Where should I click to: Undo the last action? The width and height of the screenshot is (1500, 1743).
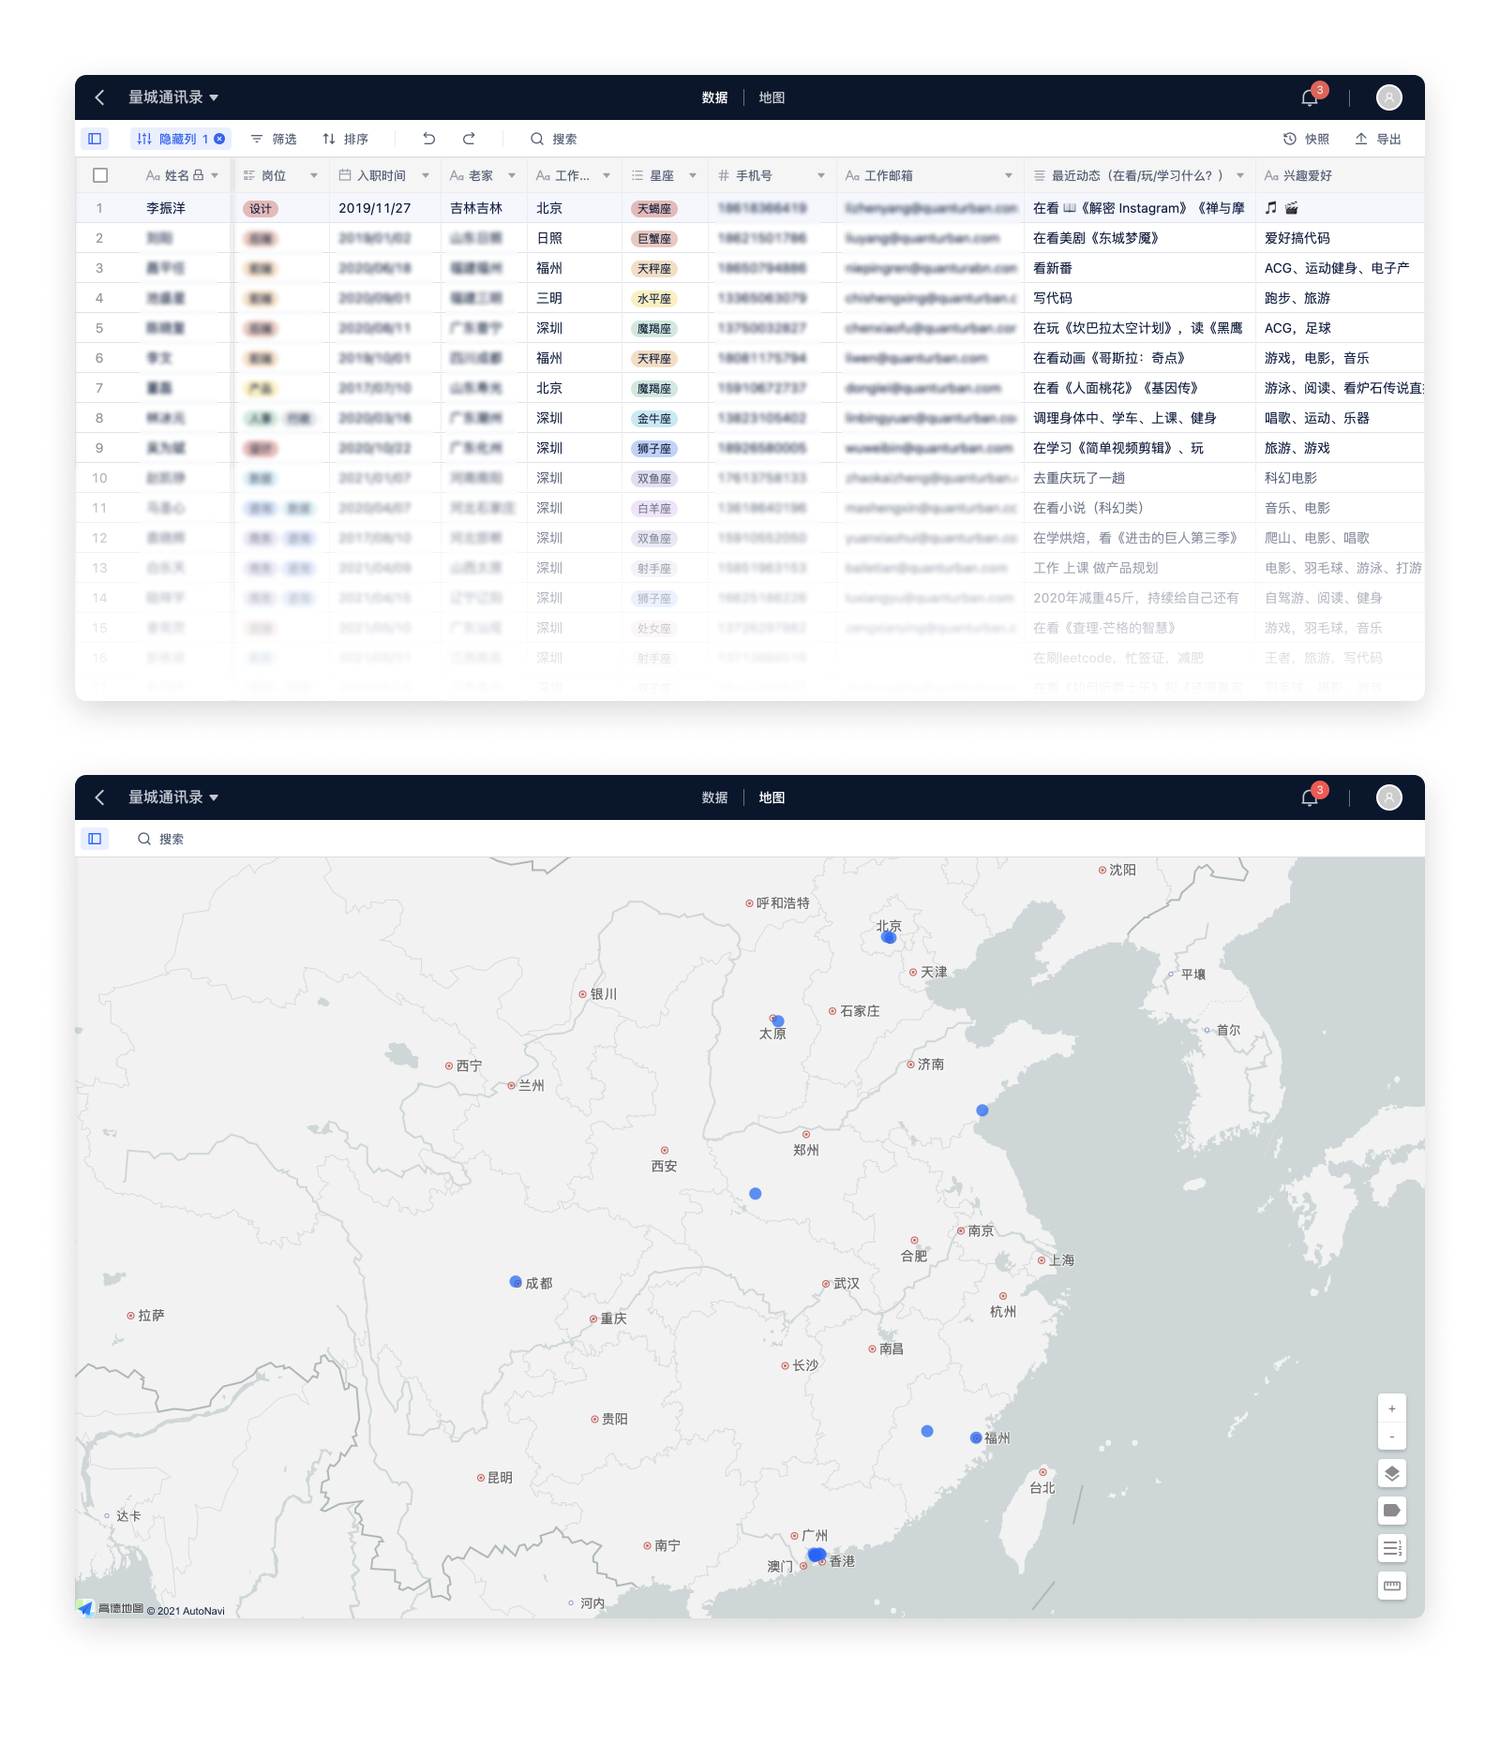click(x=429, y=138)
